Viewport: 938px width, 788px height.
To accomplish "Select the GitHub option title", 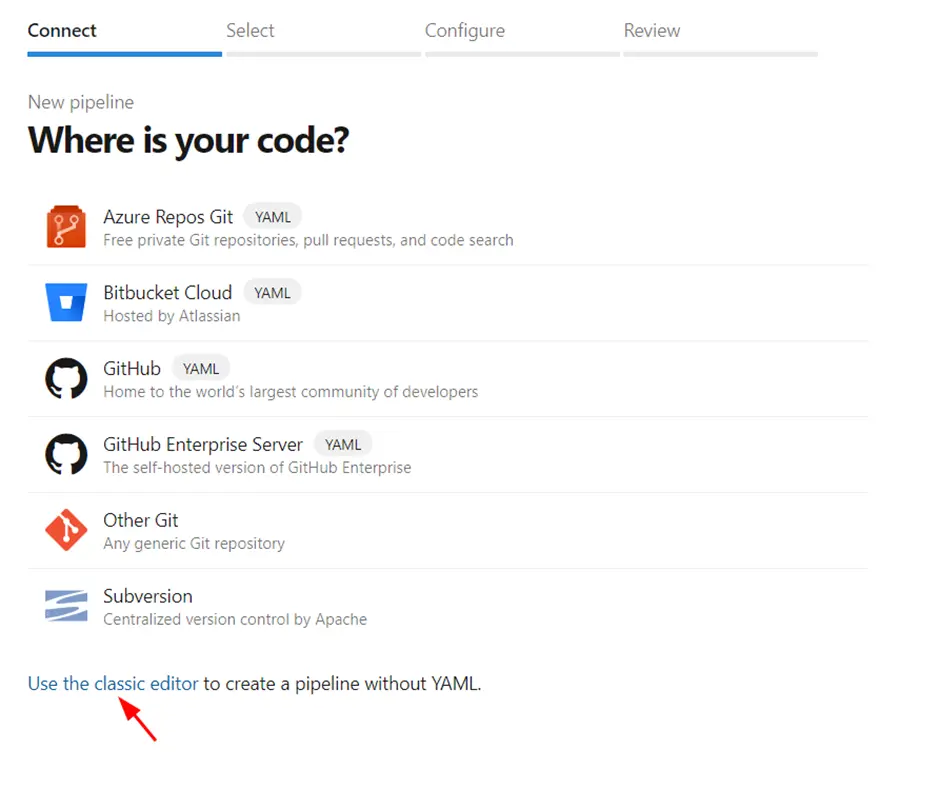I will [x=132, y=369].
